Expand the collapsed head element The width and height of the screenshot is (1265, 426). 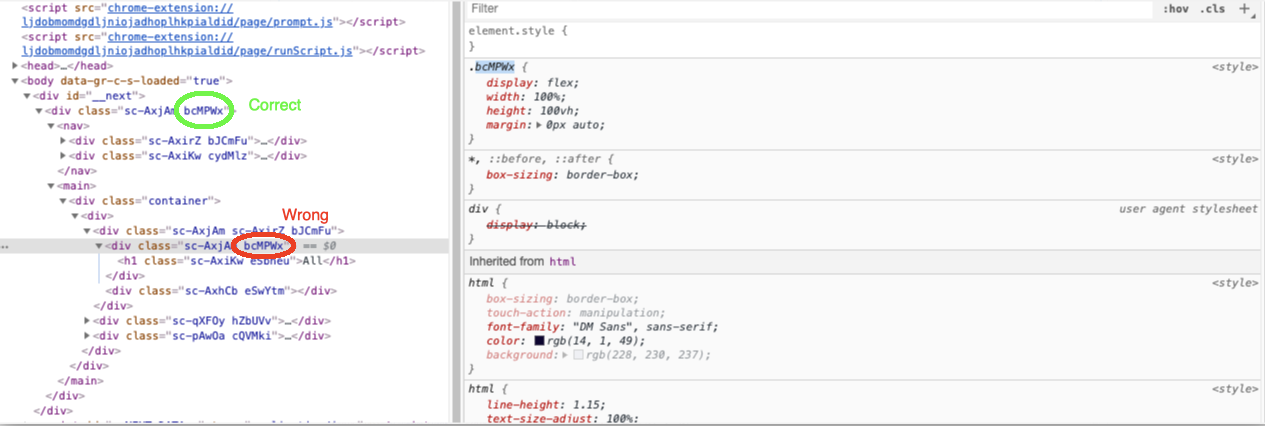click(15, 66)
